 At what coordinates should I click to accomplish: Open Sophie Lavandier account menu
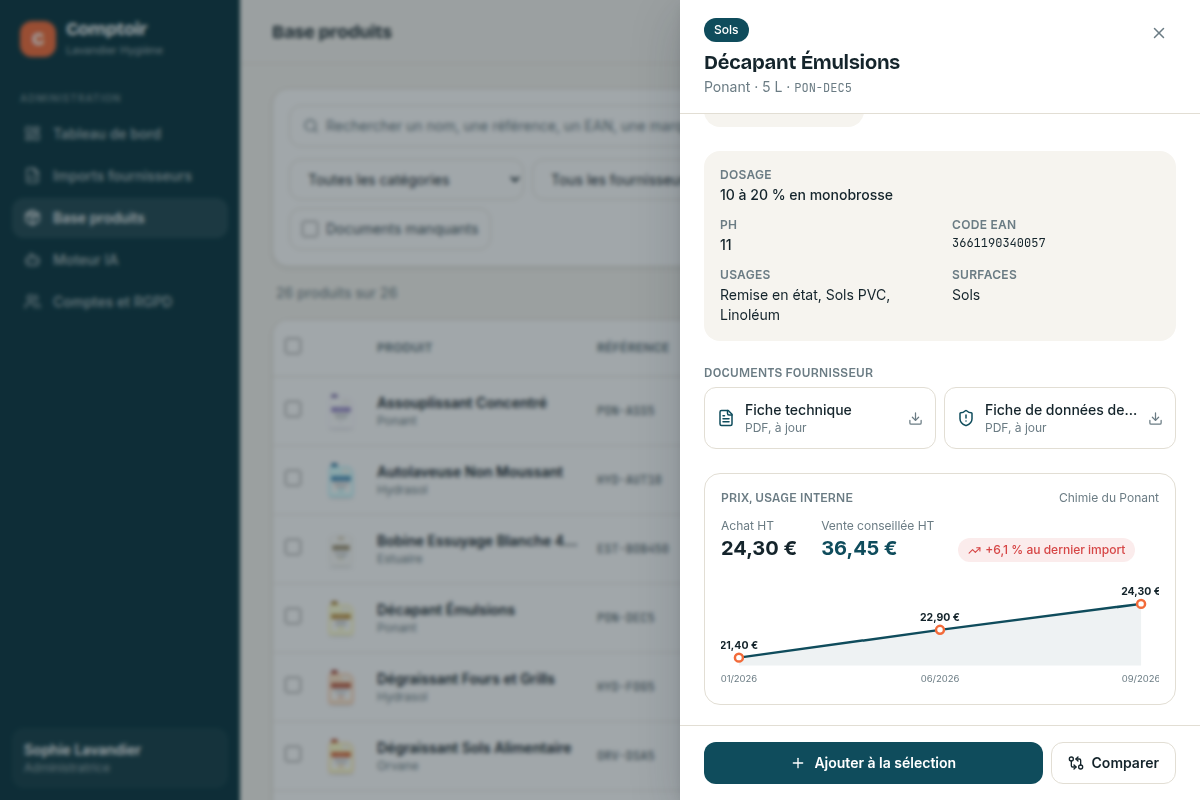click(x=120, y=758)
